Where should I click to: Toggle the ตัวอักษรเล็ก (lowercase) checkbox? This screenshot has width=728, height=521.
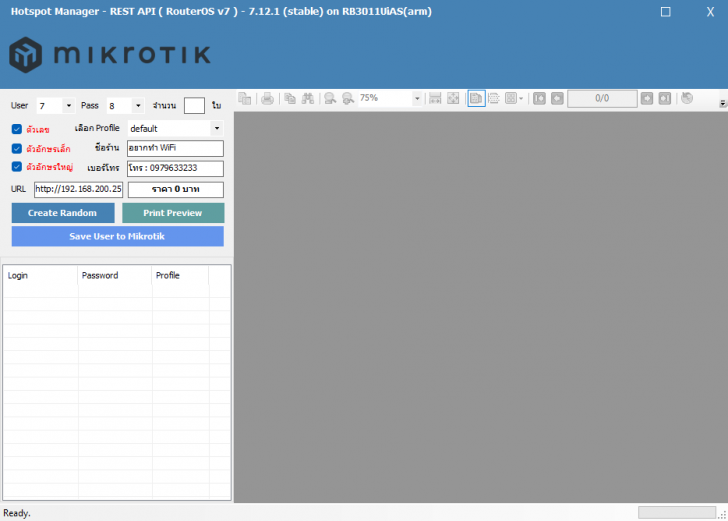(17, 149)
